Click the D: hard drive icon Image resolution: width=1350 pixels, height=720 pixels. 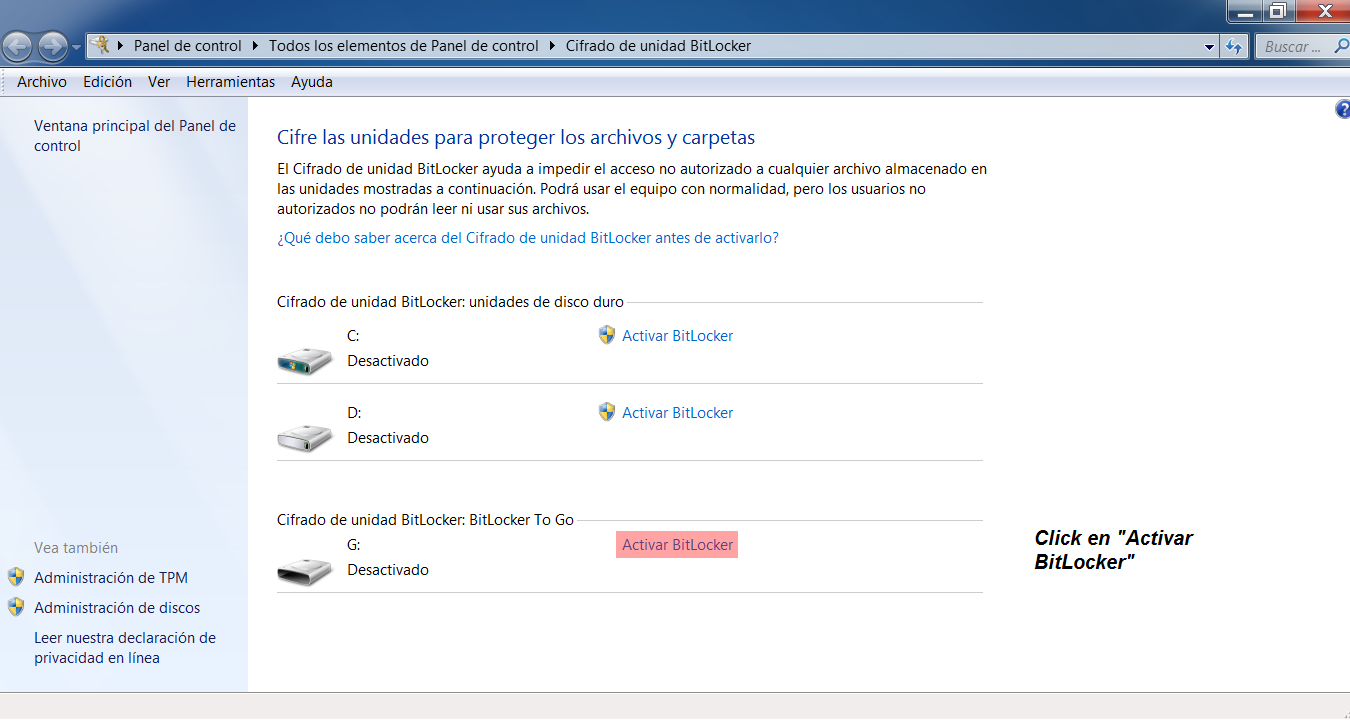click(x=304, y=436)
